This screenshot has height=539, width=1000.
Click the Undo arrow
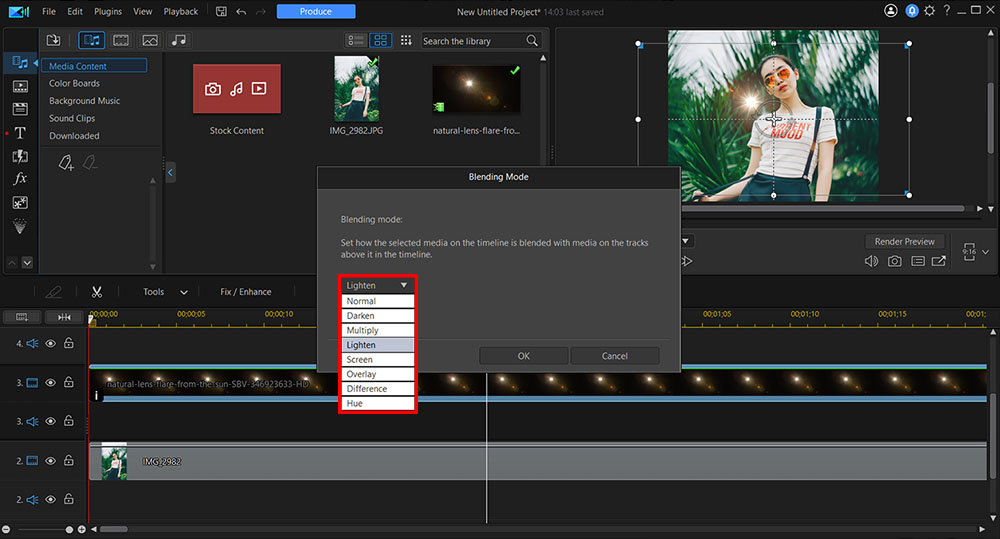coord(241,12)
